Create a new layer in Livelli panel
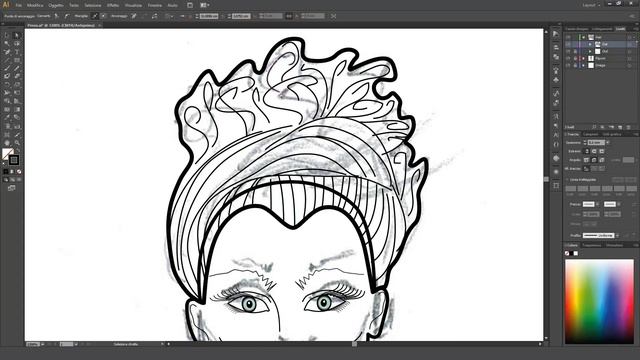The width and height of the screenshot is (640, 360). click(620, 127)
